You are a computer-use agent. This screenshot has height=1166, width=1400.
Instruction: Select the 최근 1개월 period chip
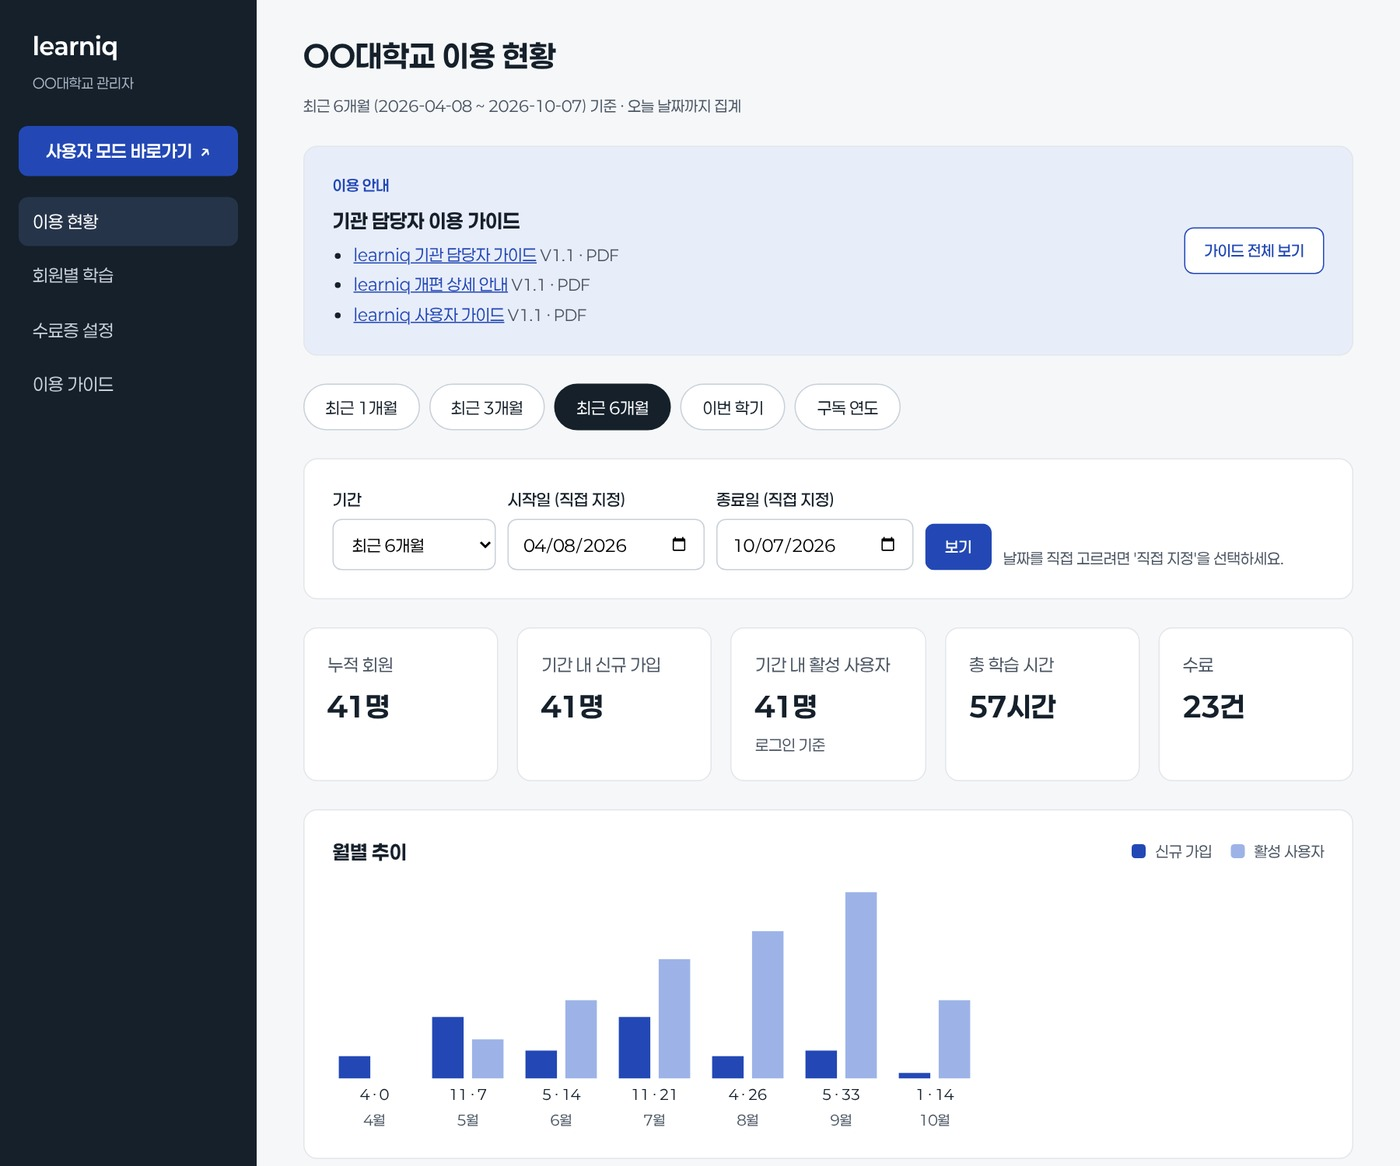(x=361, y=407)
